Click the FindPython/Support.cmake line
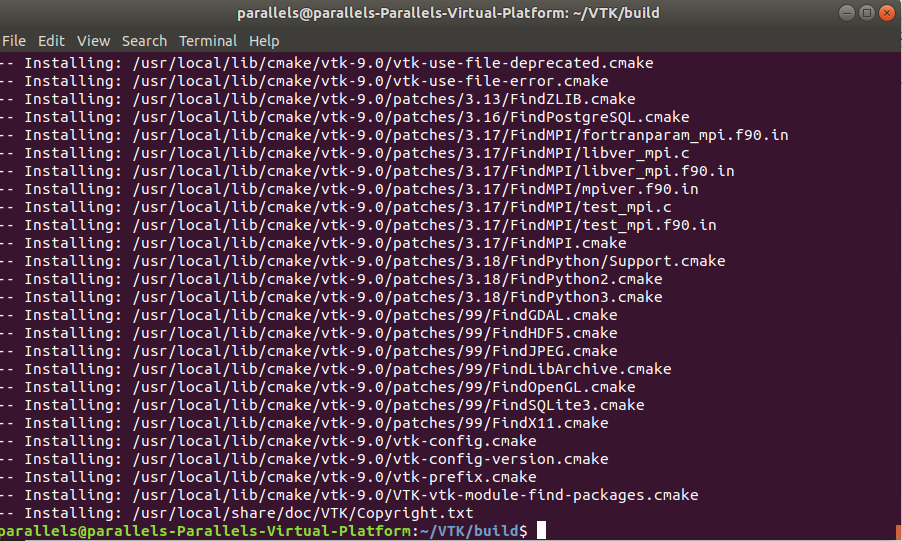This screenshot has width=902, height=541. 363,261
